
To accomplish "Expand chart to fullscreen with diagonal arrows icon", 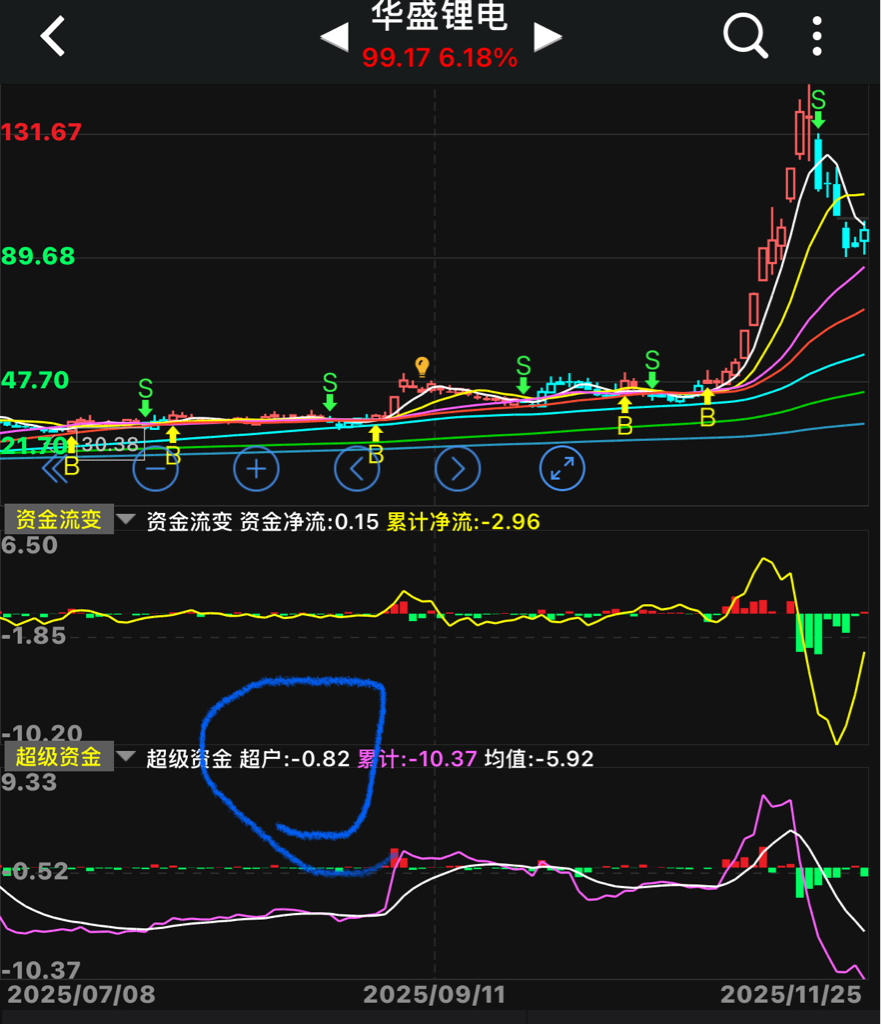I will [562, 469].
